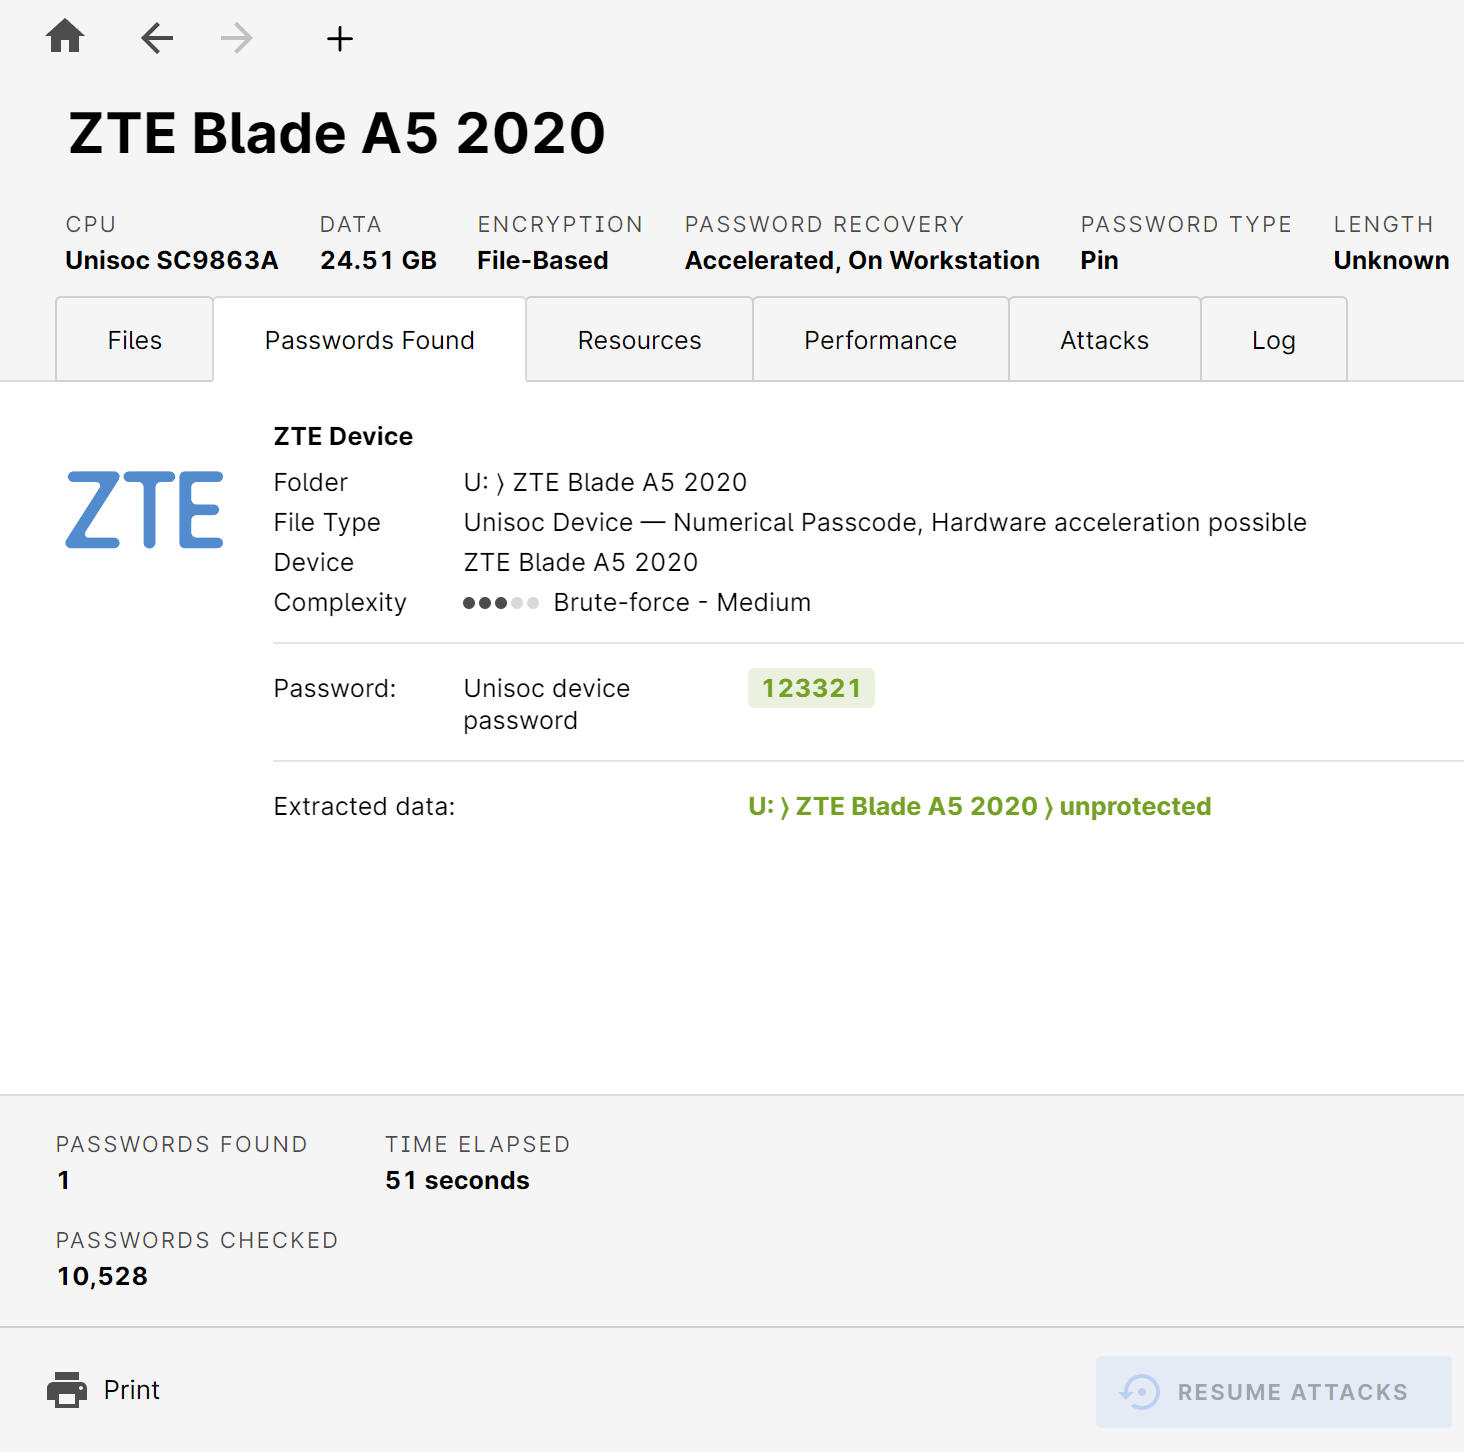Screen dimensions: 1464x1452
Task: Click the brute-force complexity dots indicator
Action: pos(500,603)
